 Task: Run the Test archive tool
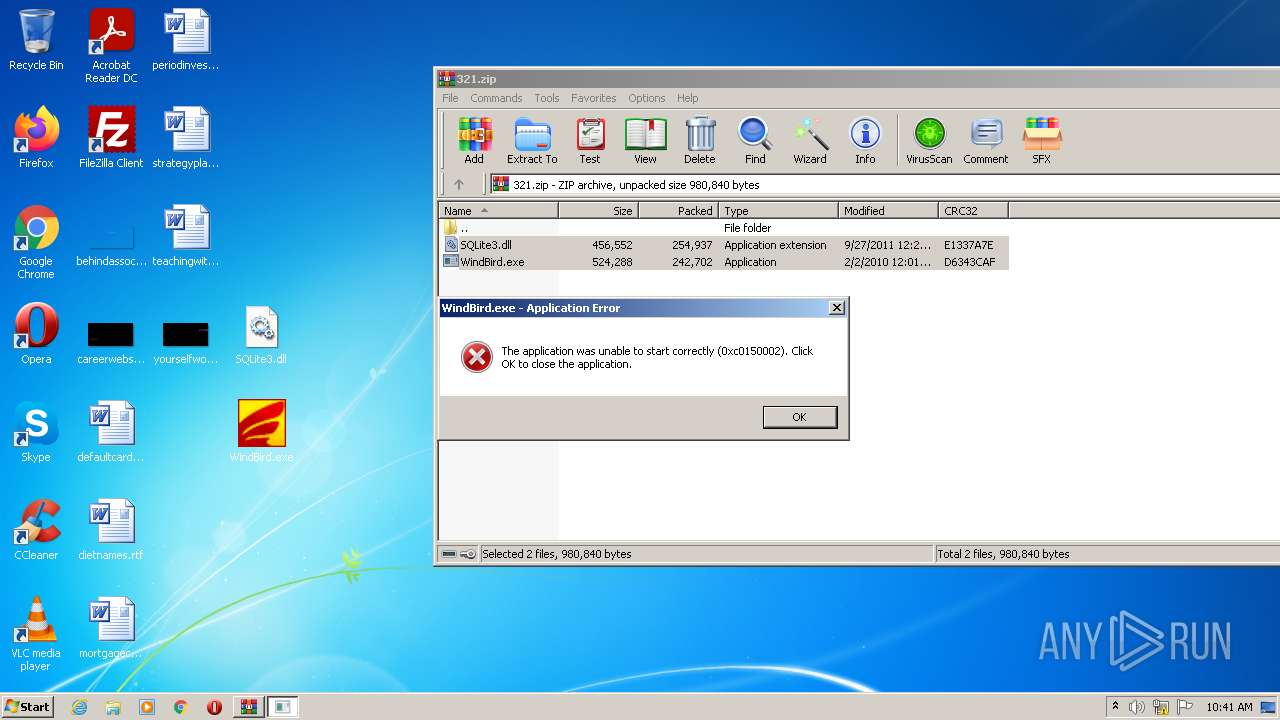pos(590,141)
